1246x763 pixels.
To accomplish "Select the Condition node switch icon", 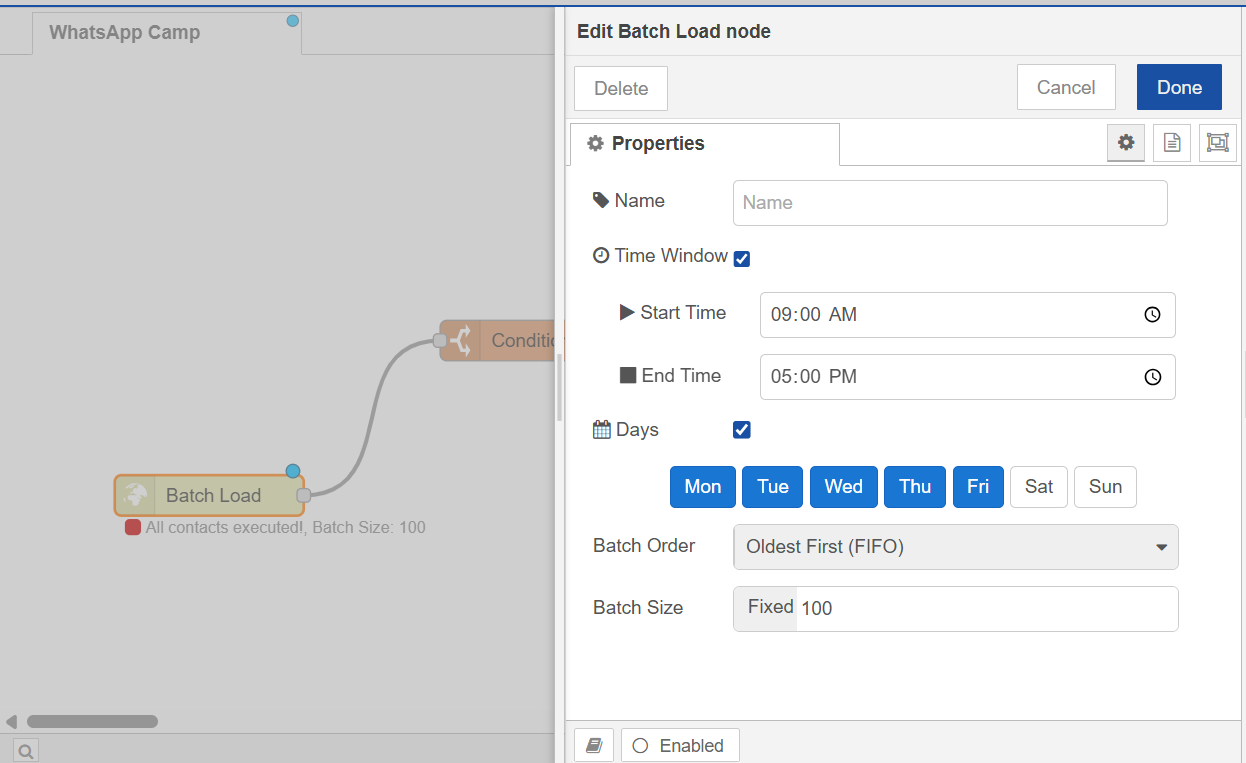I will (x=460, y=341).
